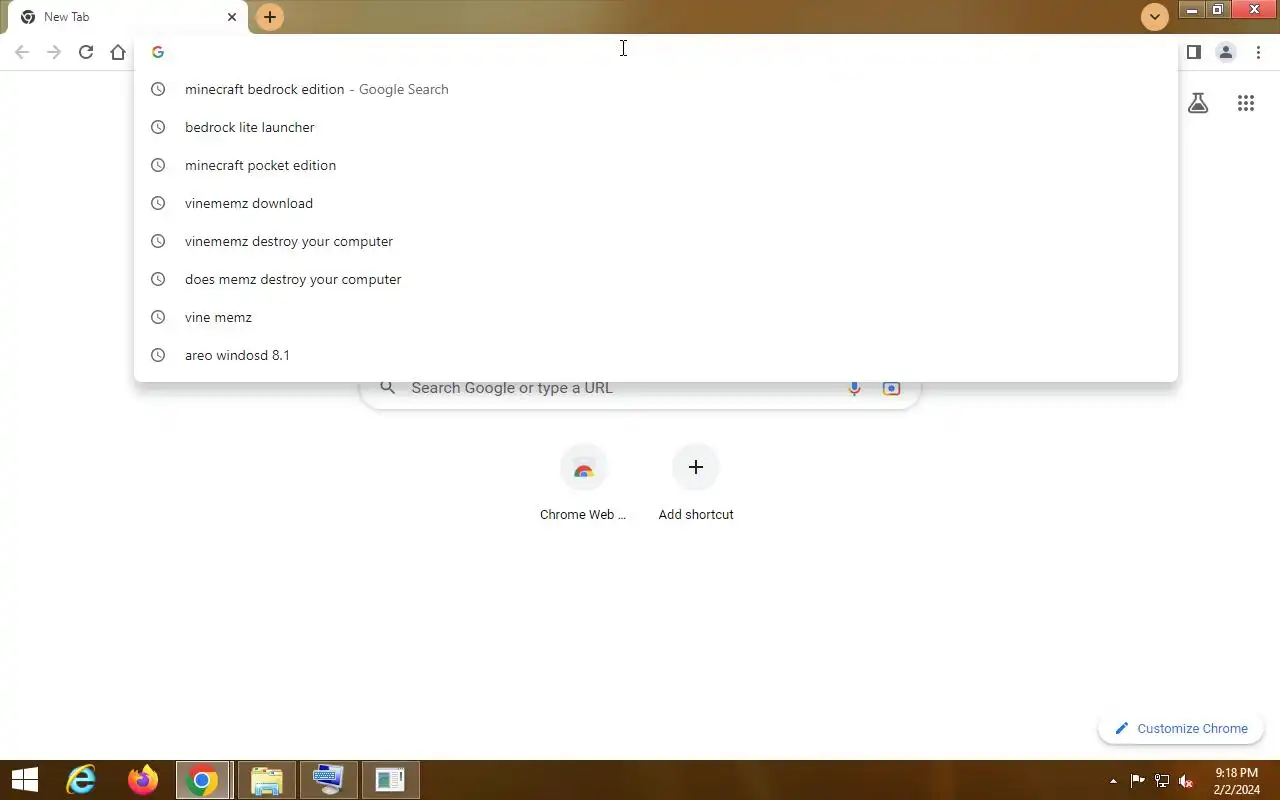Click the Add shortcut button

696,483
